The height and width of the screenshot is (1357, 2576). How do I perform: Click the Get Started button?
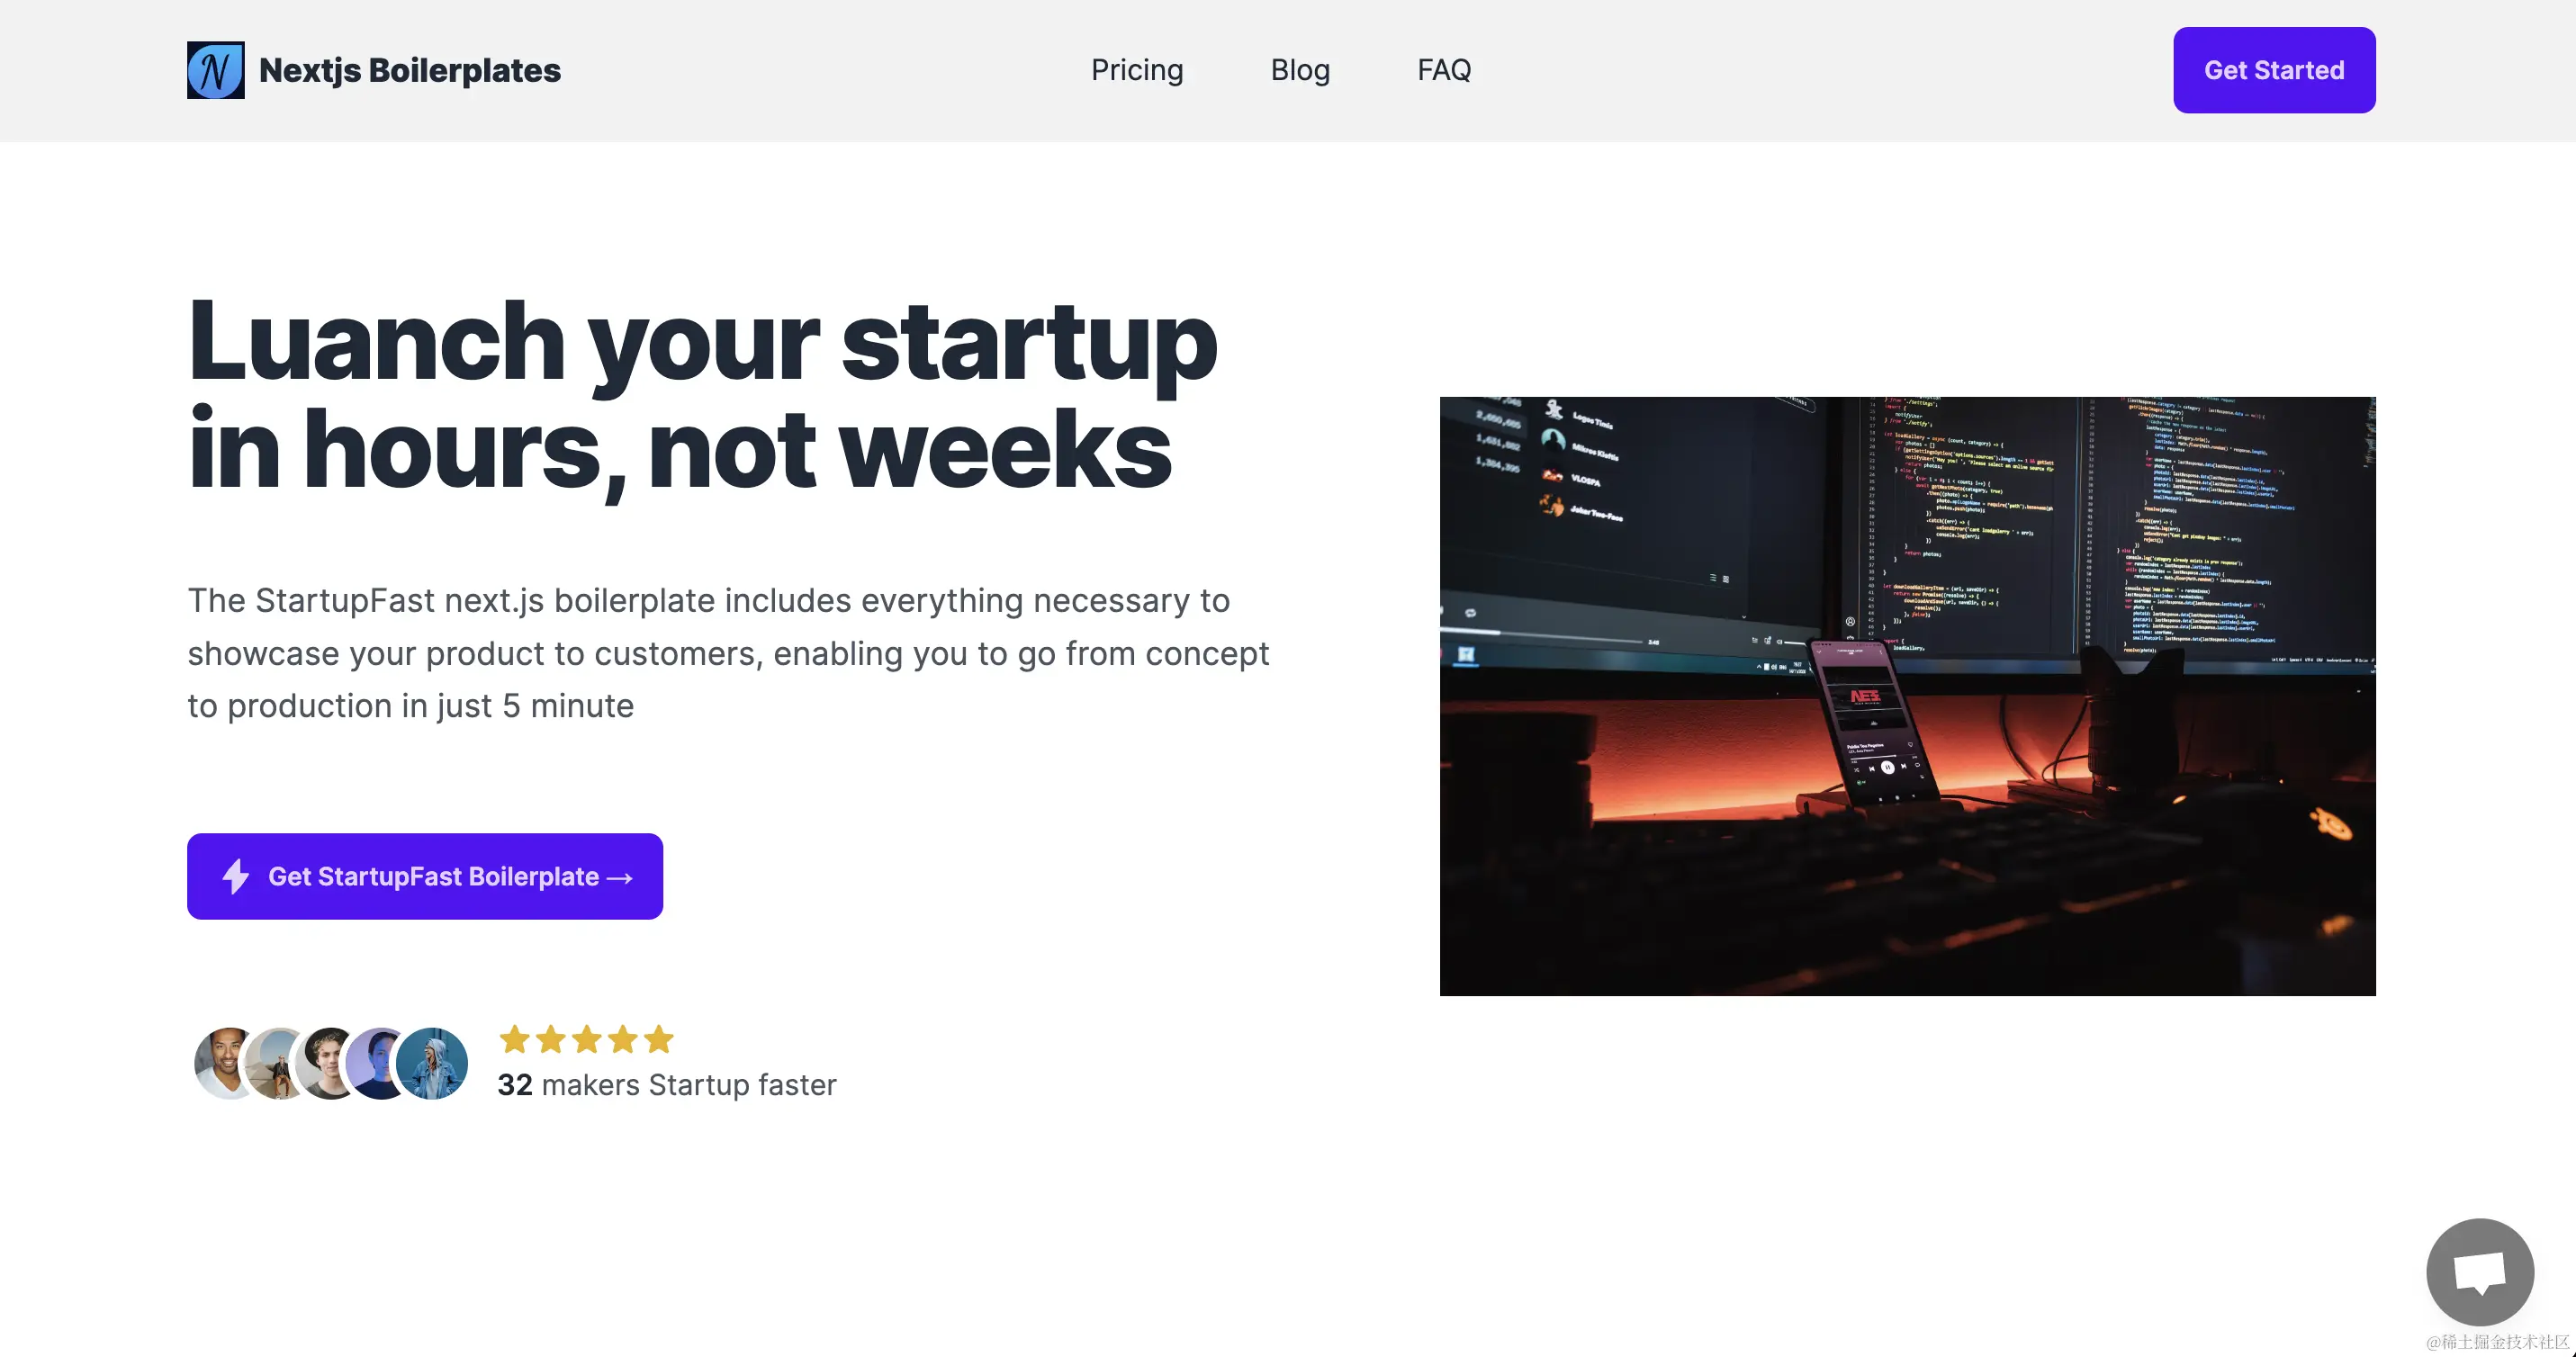pos(2273,70)
